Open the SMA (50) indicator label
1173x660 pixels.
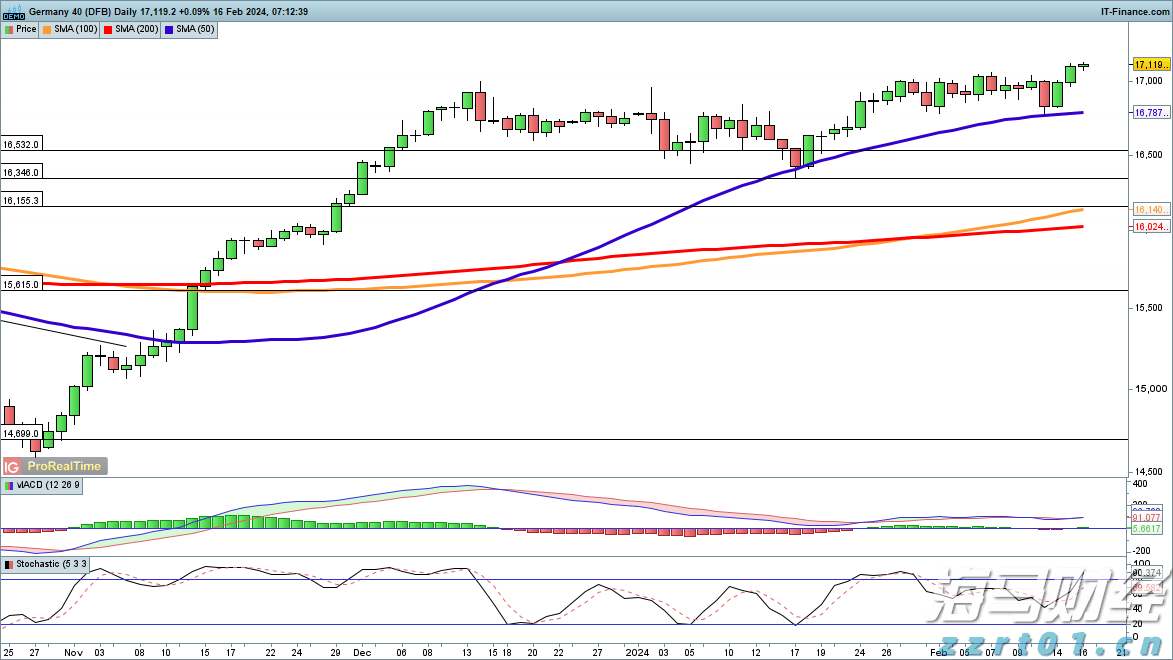(195, 30)
